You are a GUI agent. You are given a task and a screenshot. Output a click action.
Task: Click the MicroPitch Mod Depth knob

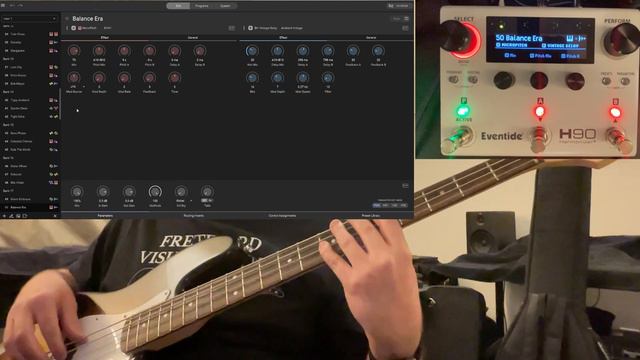coord(99,78)
